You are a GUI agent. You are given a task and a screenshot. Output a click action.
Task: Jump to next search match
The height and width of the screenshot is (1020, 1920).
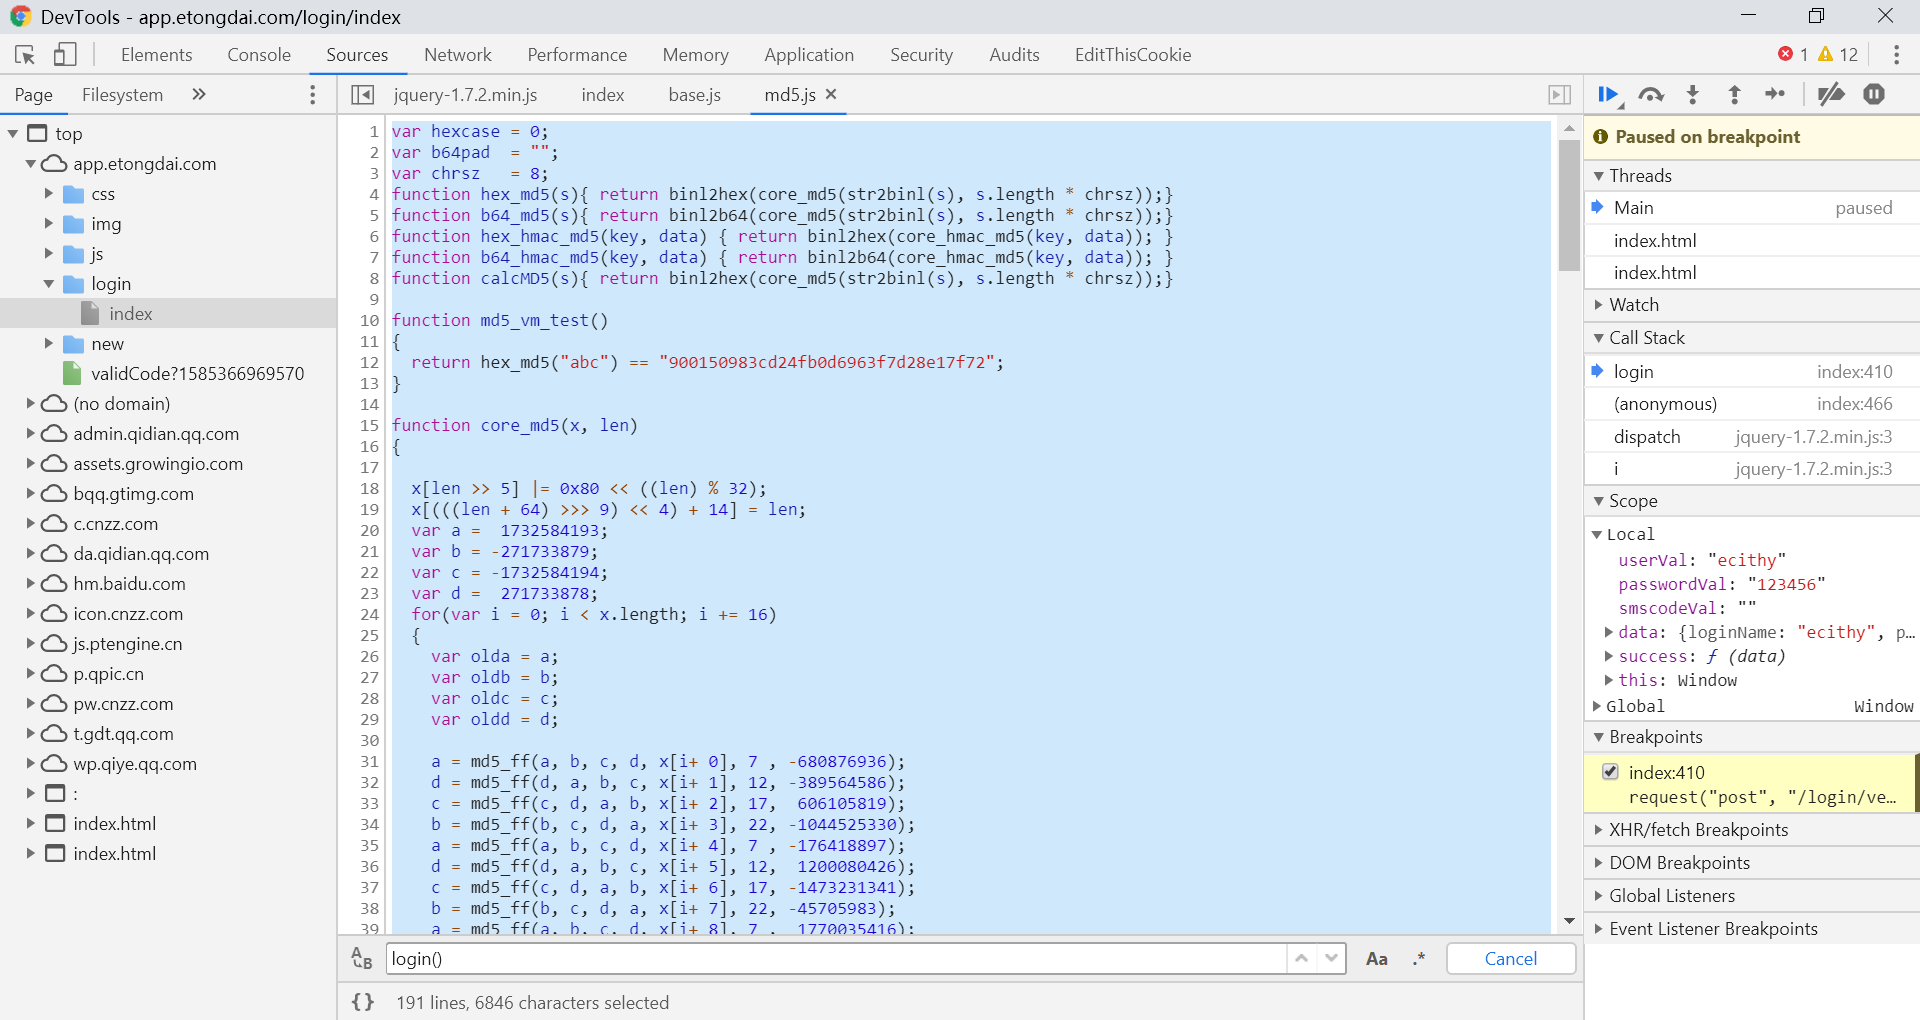[1331, 958]
